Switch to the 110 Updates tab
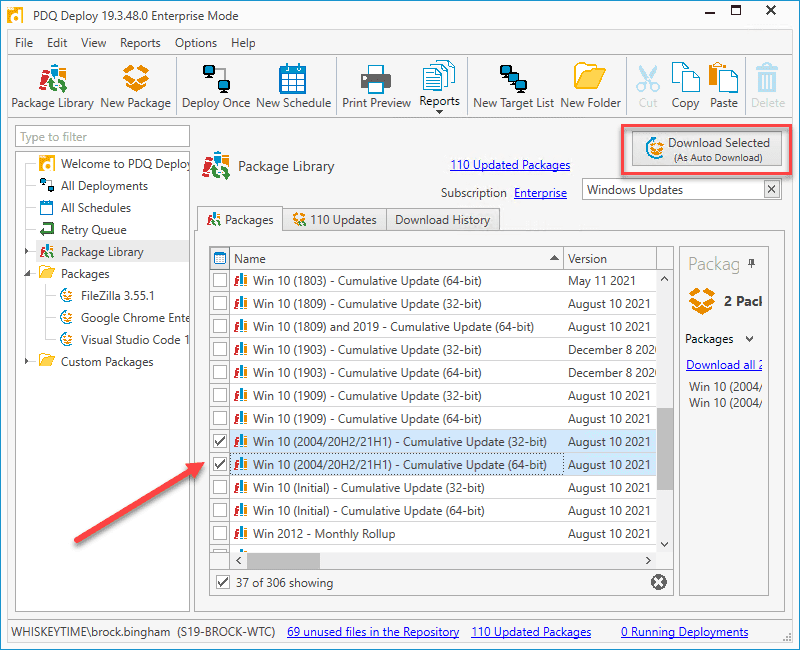800x650 pixels. point(335,220)
